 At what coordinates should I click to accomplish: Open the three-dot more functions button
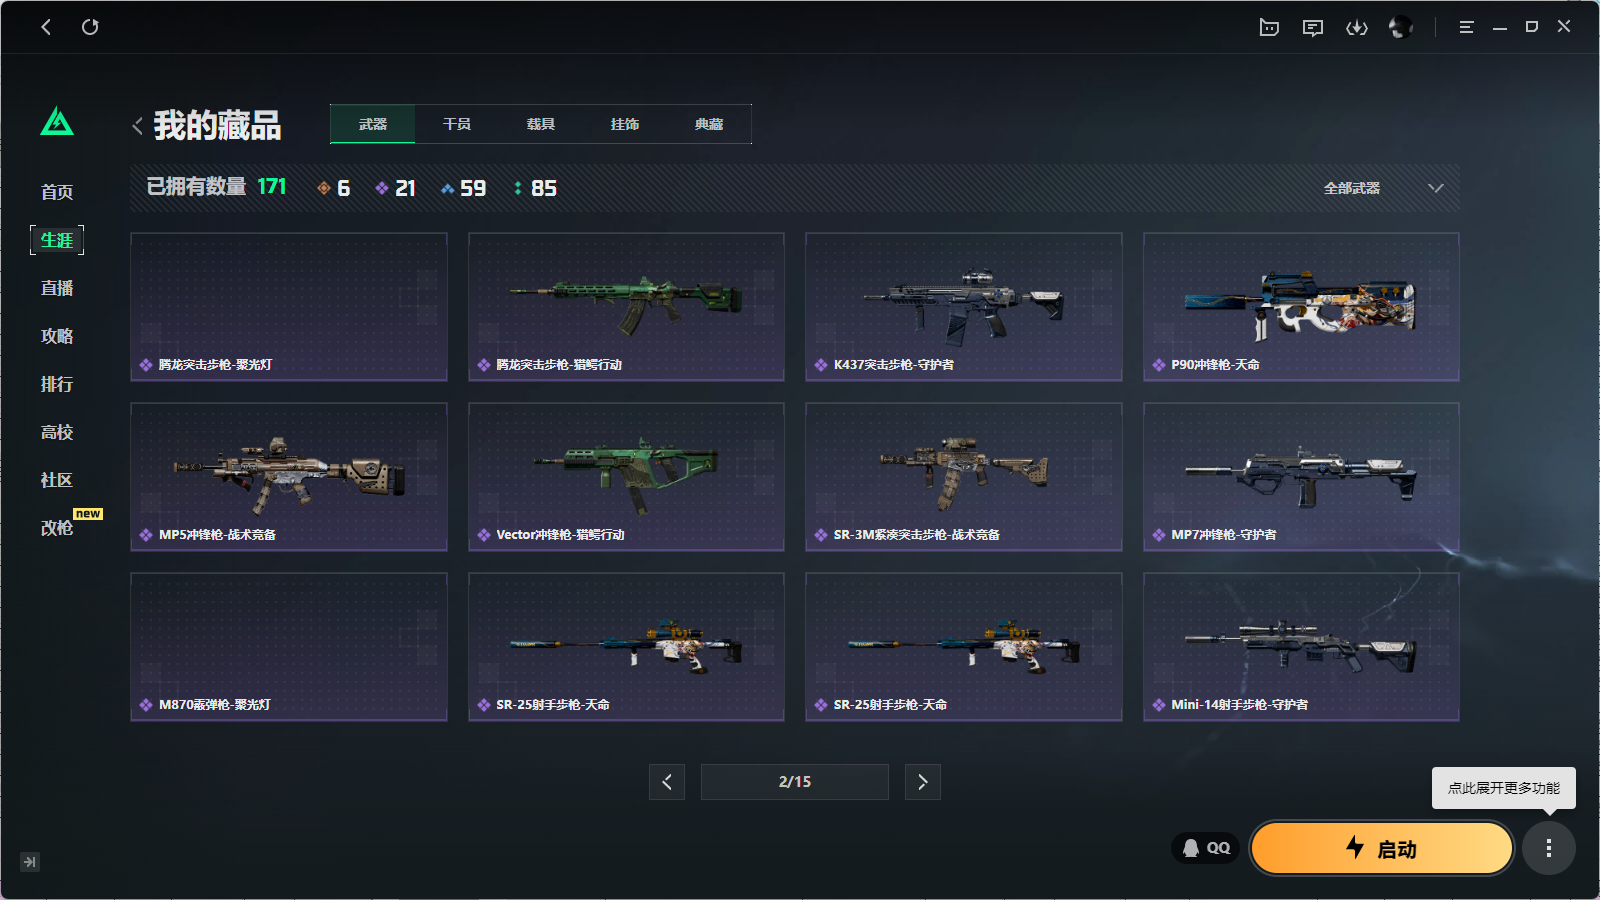[1549, 849]
